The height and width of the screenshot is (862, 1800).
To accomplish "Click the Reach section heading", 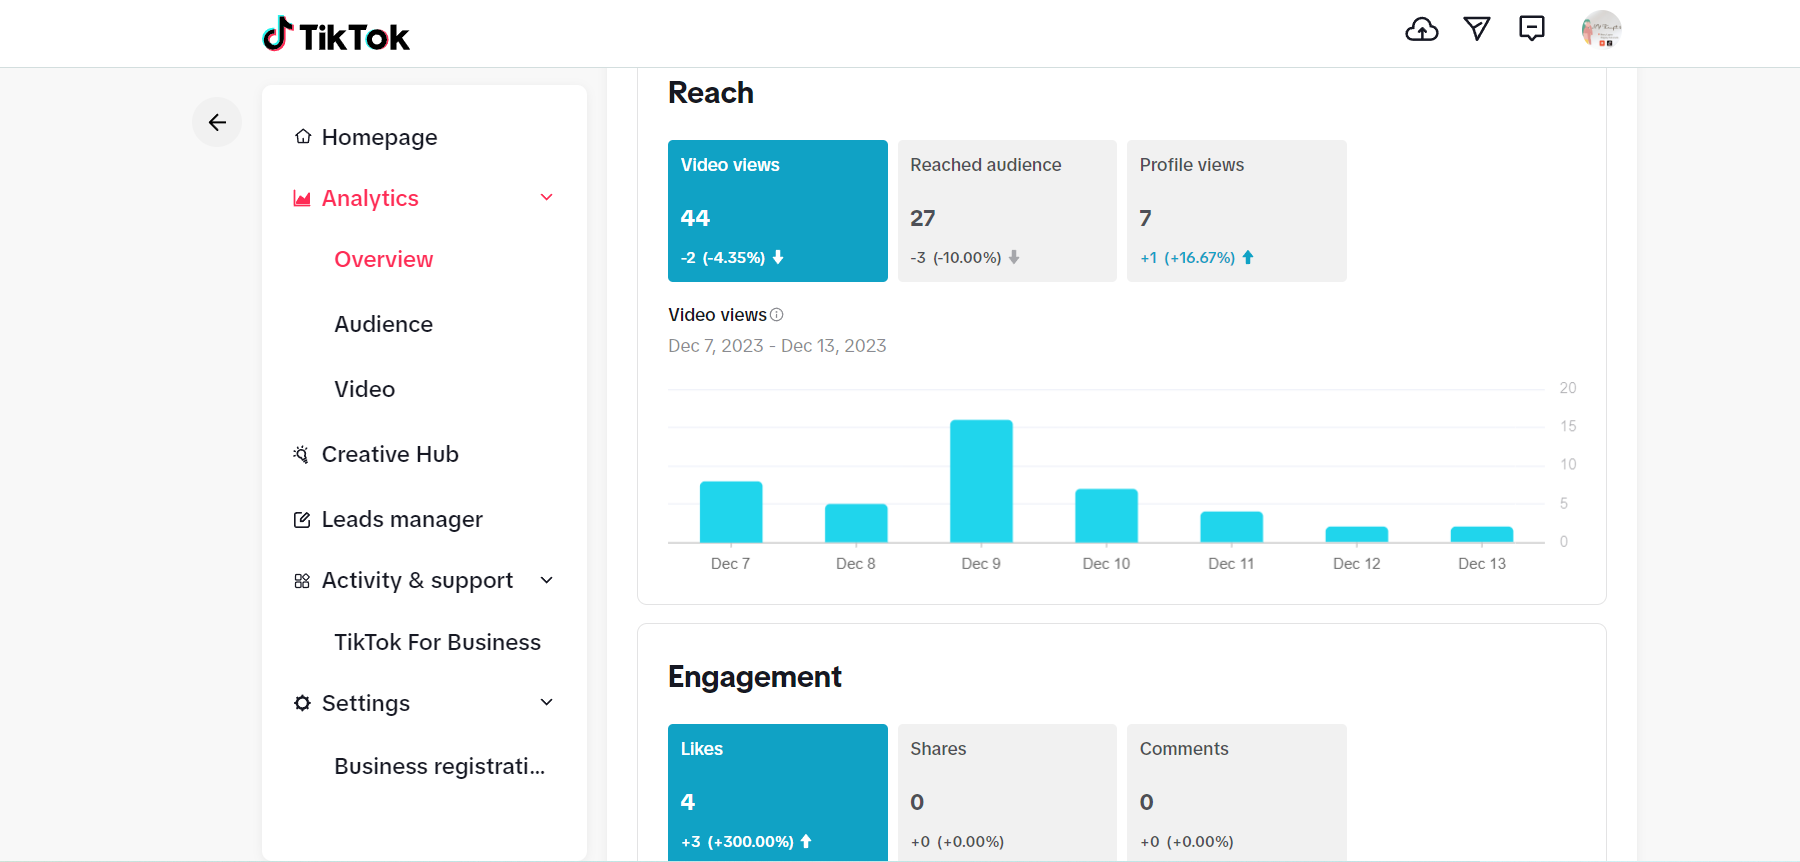I will click(711, 93).
